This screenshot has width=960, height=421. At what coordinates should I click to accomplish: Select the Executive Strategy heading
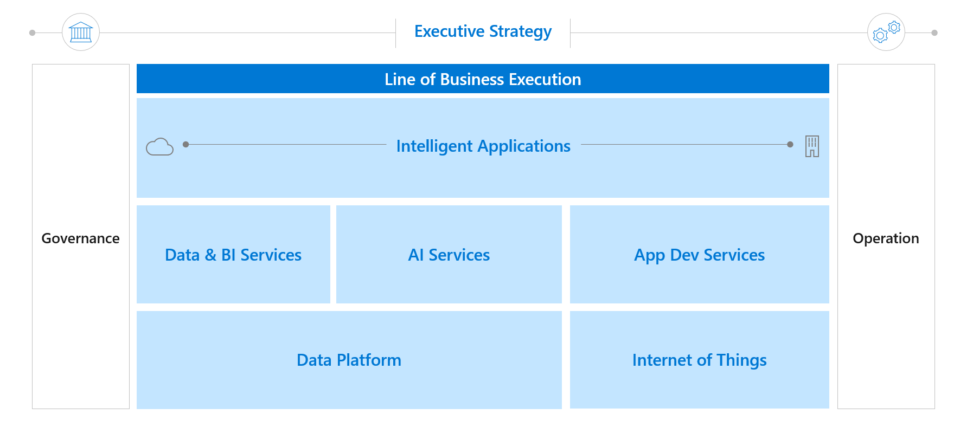pos(483,32)
